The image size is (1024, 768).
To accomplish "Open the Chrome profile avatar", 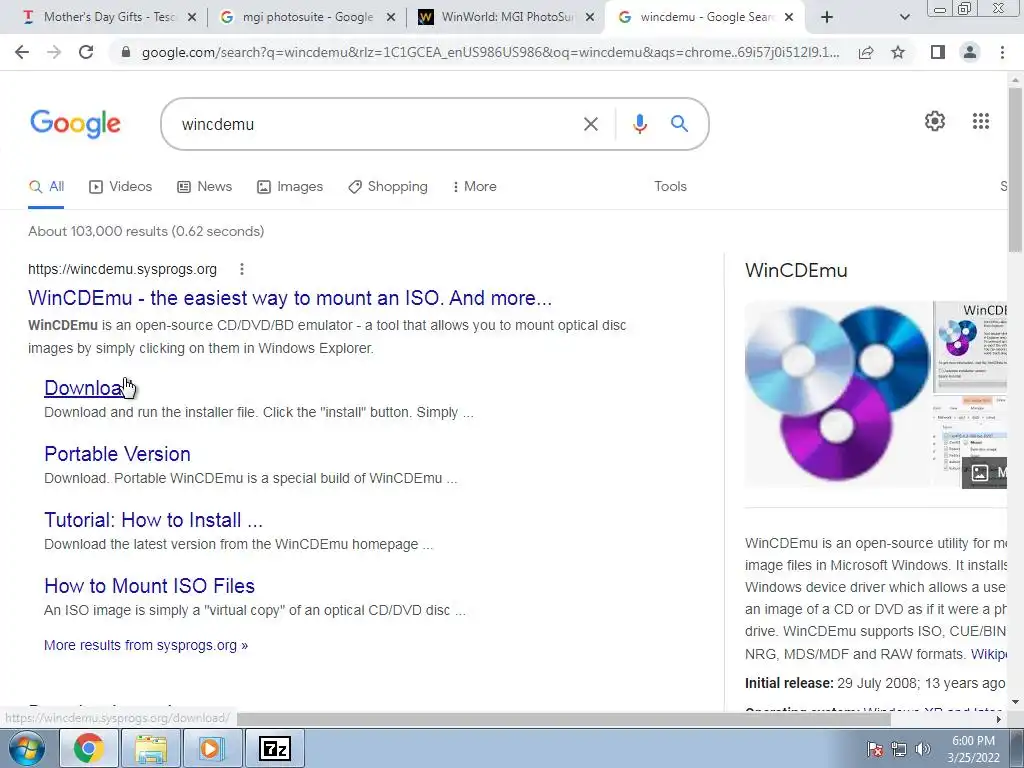I will pyautogui.click(x=970, y=52).
